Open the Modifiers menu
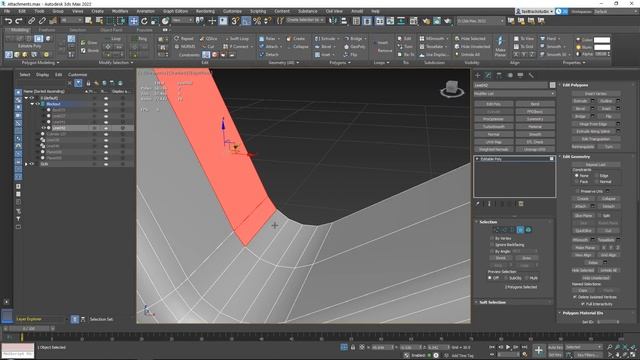Viewport: 640px width, 360px height. pyautogui.click(x=120, y=11)
